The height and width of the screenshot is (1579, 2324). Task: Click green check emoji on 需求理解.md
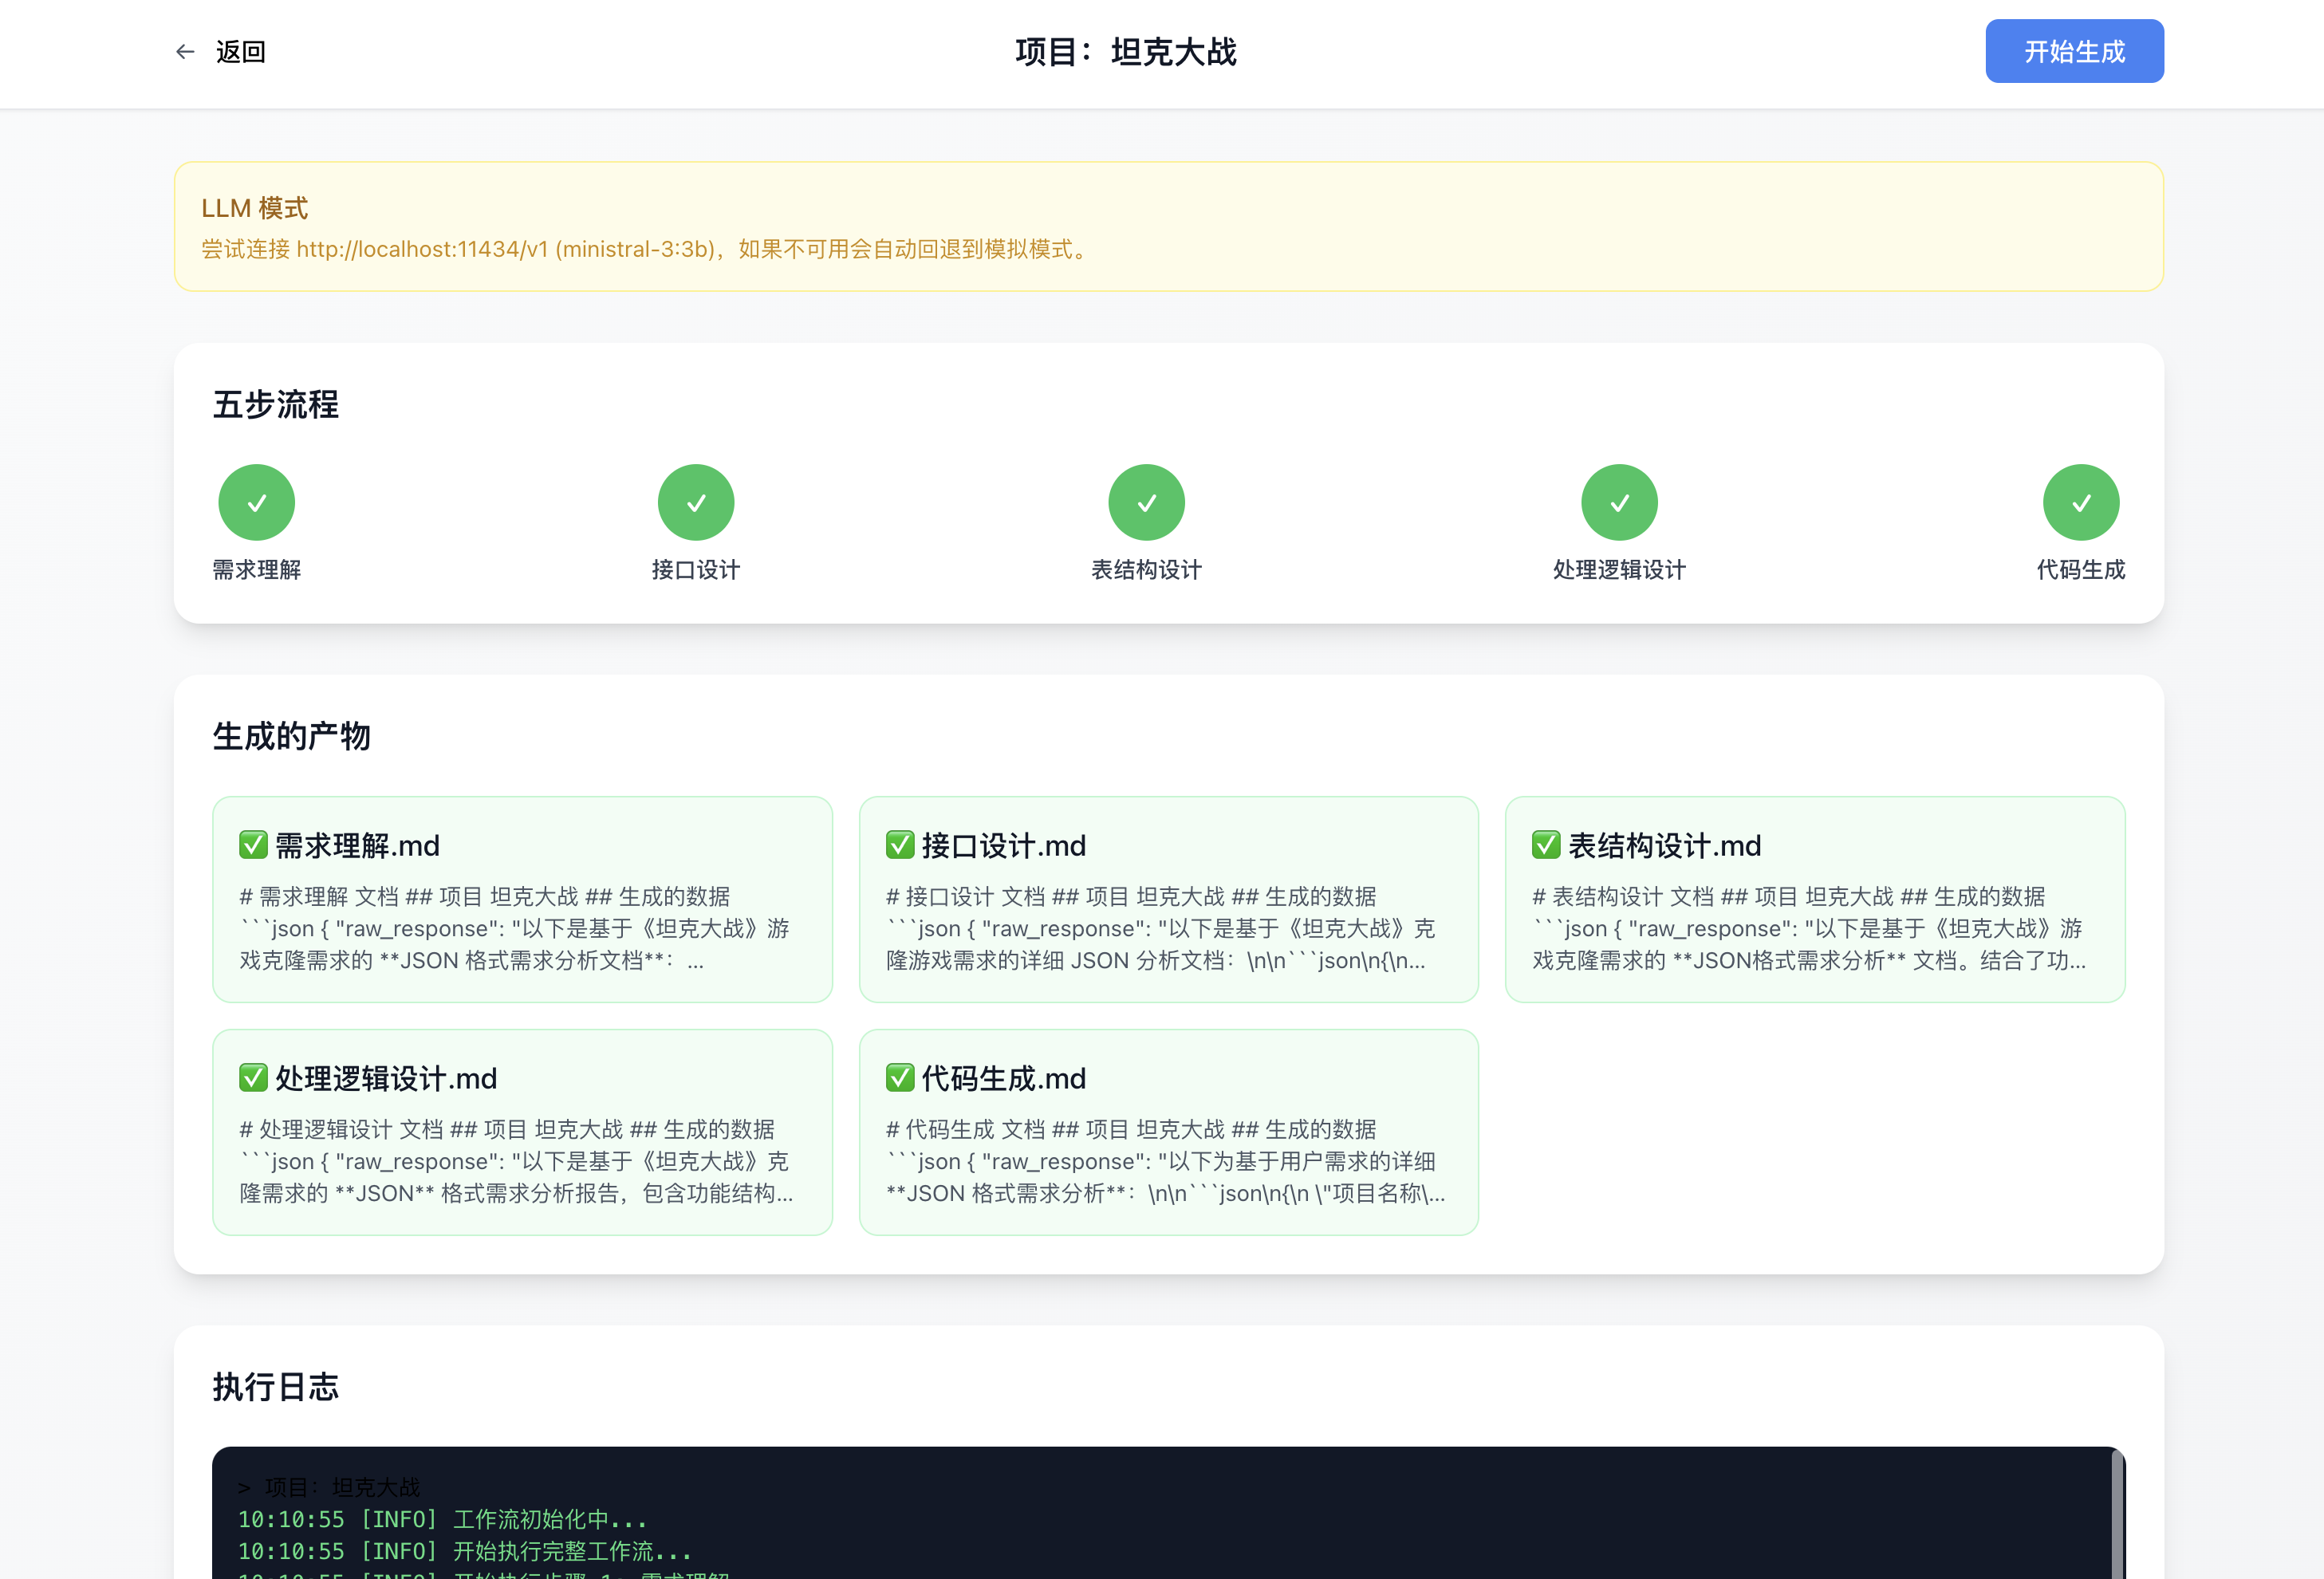(x=253, y=845)
